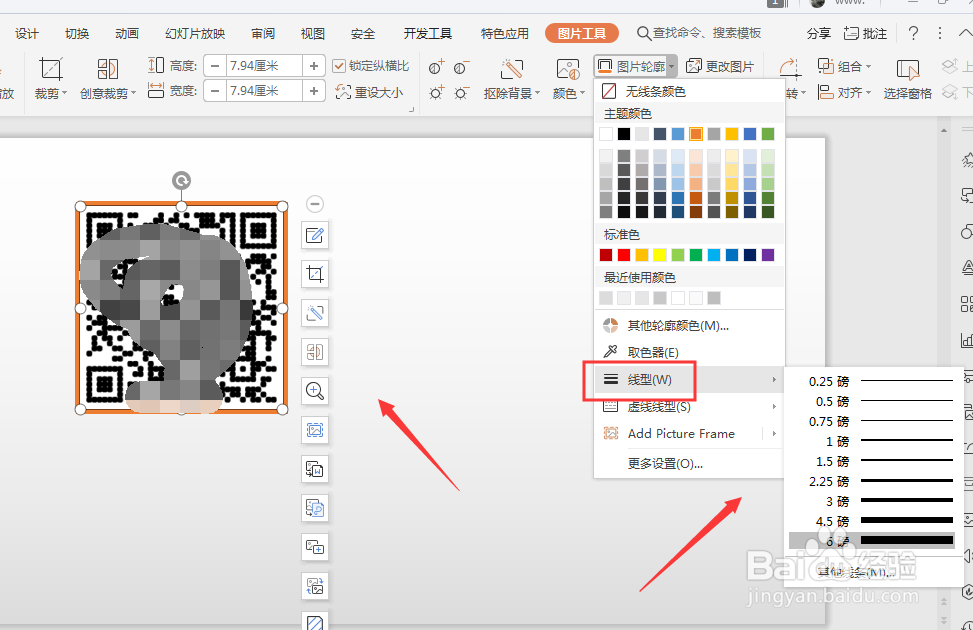The image size is (973, 630).
Task: Click the search commands field
Action: pyautogui.click(x=700, y=33)
